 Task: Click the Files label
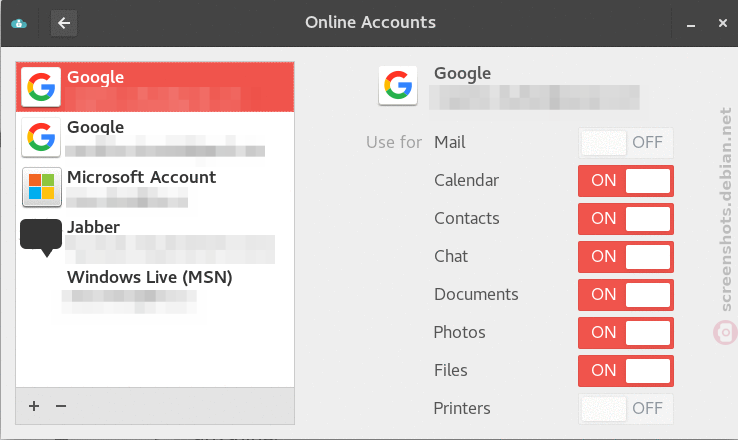click(x=450, y=370)
